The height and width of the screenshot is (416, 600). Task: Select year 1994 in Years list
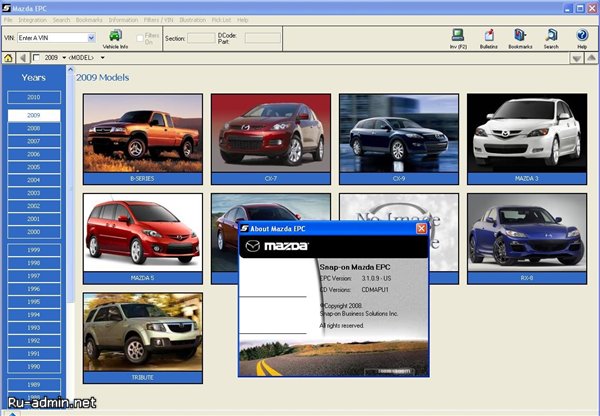point(34,315)
